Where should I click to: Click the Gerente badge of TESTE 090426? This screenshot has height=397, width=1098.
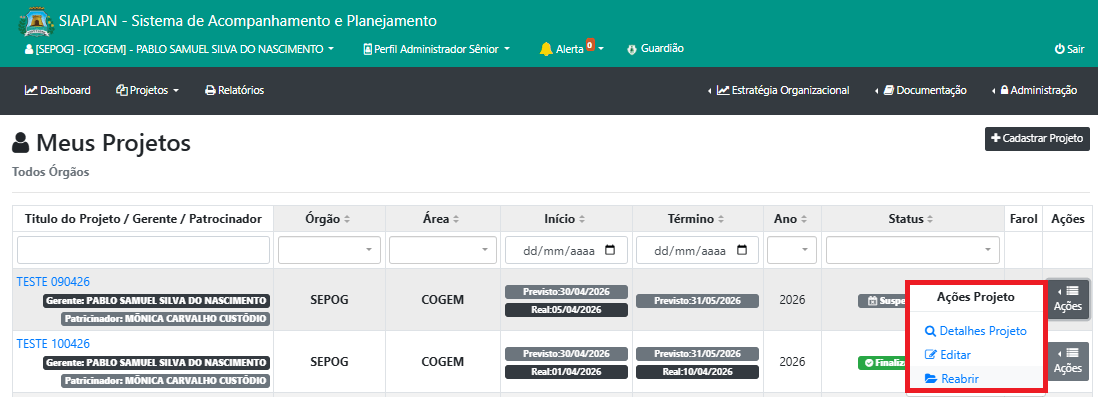[x=156, y=301]
